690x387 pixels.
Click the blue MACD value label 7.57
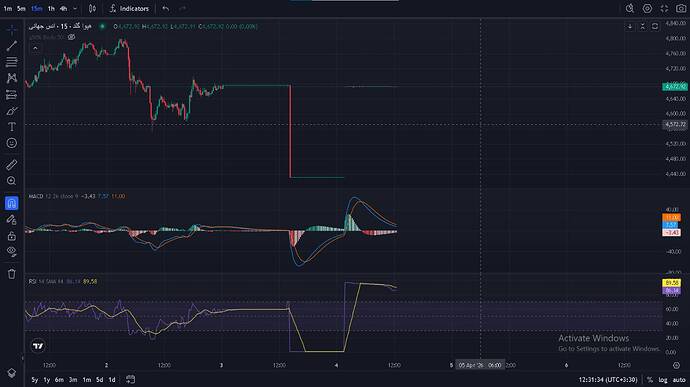[x=672, y=225]
